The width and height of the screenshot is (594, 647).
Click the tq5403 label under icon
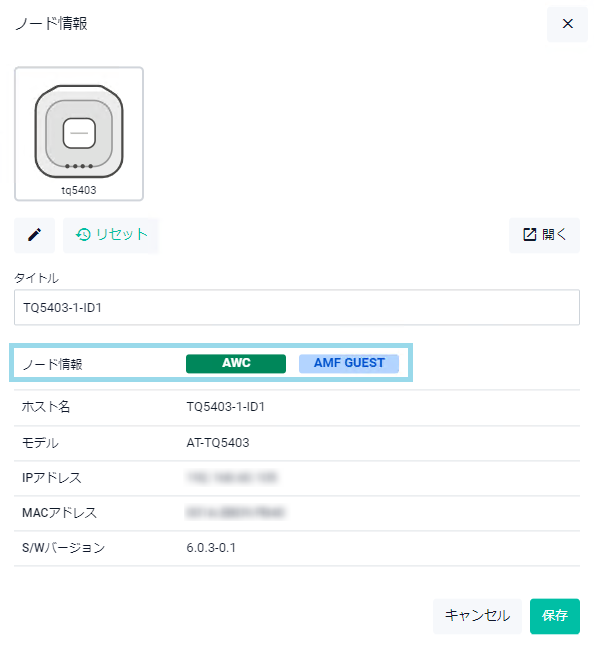click(79, 190)
